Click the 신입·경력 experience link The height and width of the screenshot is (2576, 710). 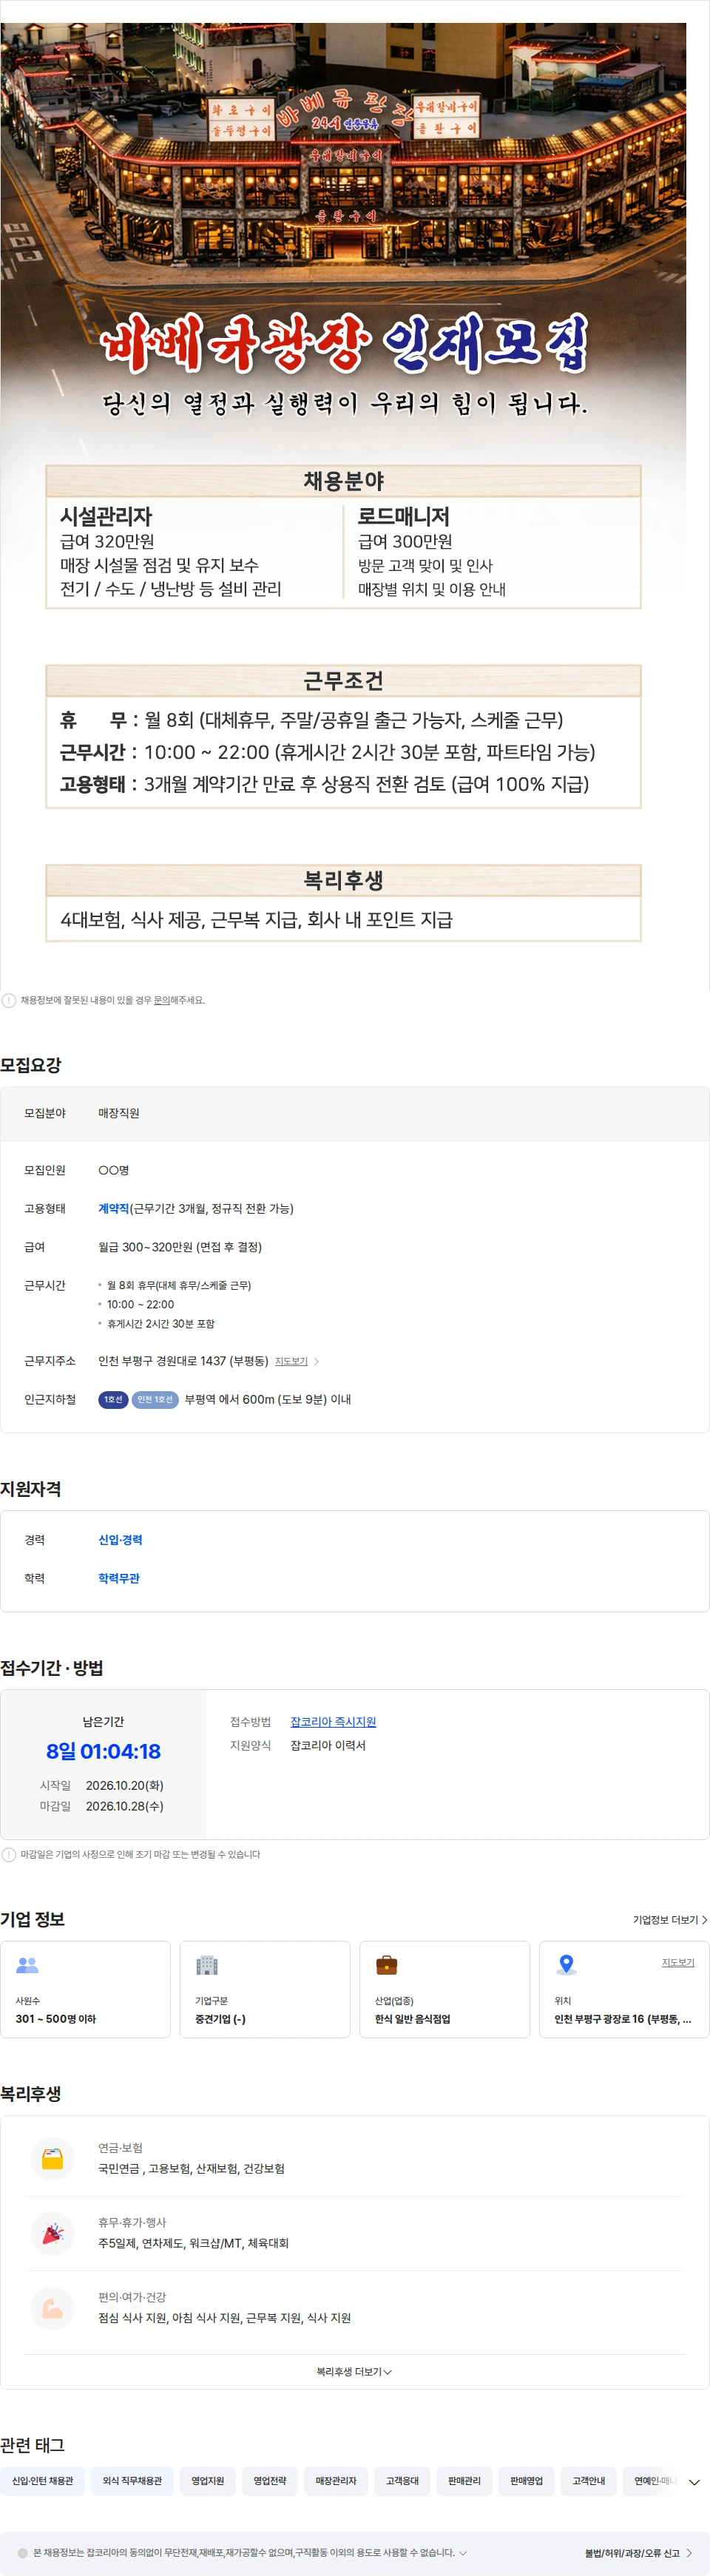tap(120, 1540)
